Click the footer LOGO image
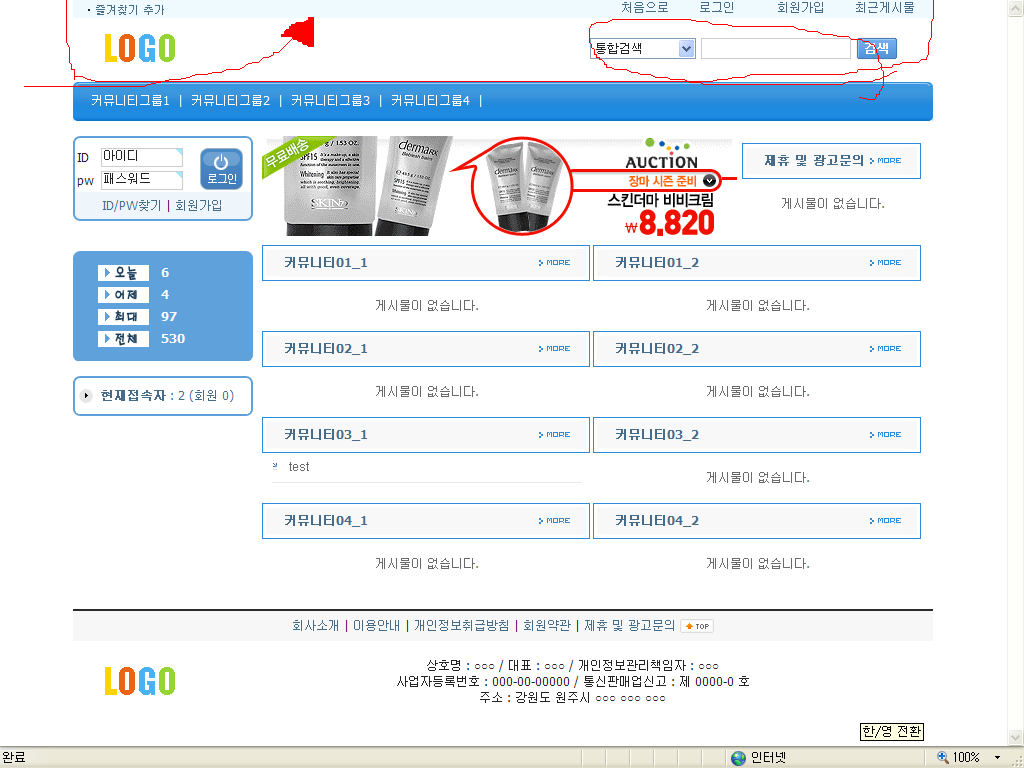1024x768 pixels. 139,681
